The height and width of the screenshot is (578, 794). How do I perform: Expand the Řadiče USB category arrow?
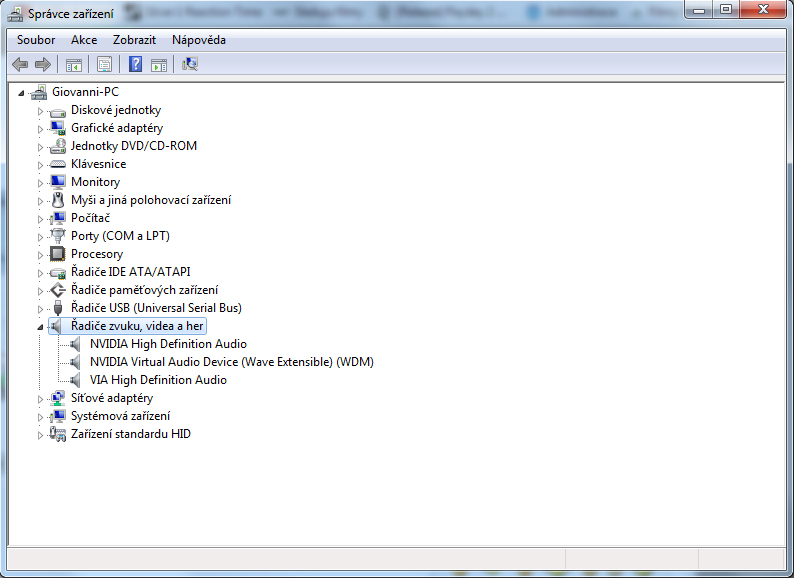coord(40,309)
